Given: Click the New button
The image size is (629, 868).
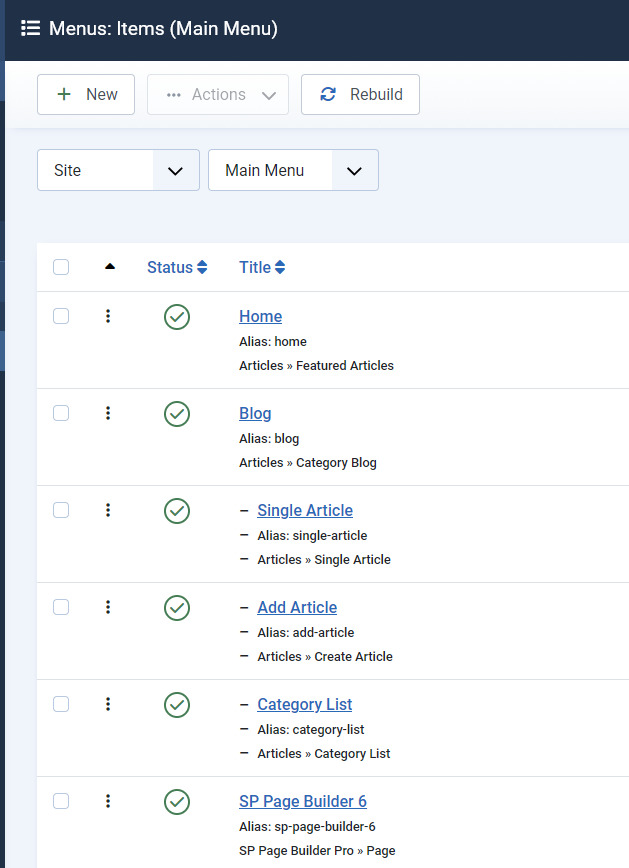Looking at the screenshot, I should [86, 95].
